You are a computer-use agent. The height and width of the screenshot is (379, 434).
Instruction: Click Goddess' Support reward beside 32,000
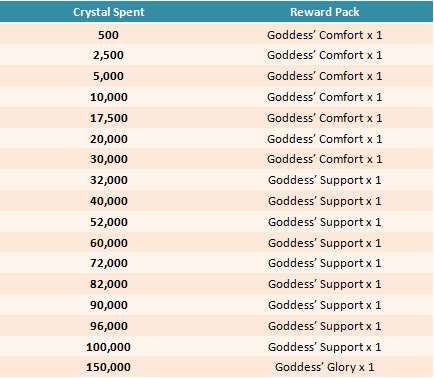(x=325, y=180)
